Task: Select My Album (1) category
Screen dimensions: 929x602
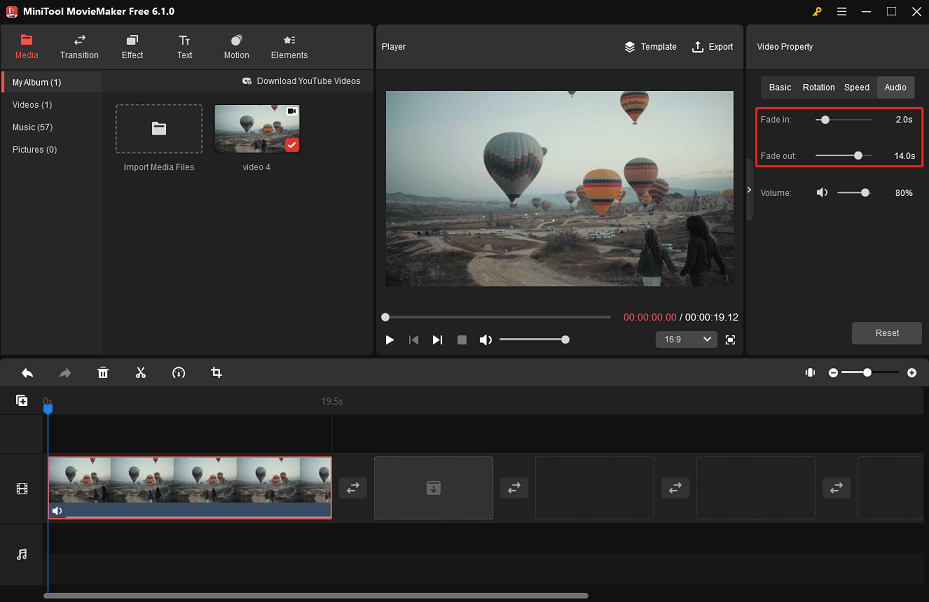Action: pos(52,82)
